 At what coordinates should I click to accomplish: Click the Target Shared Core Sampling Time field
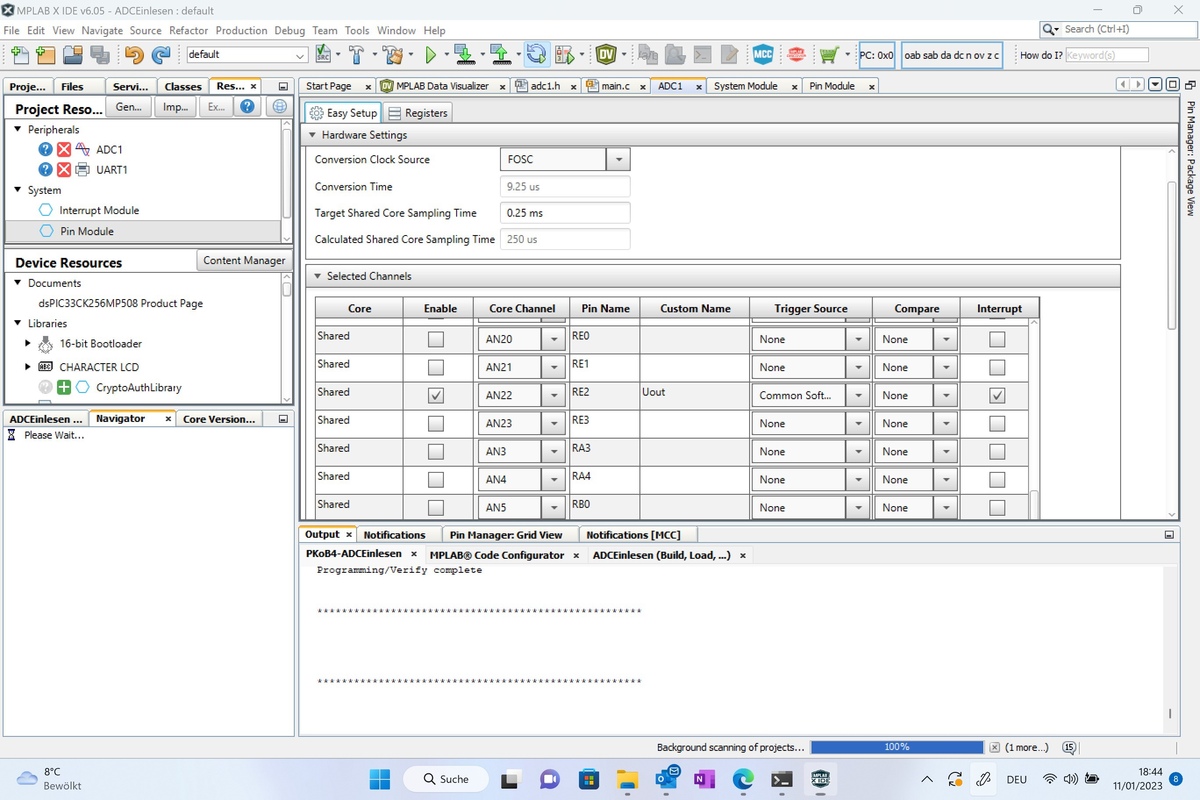[564, 213]
